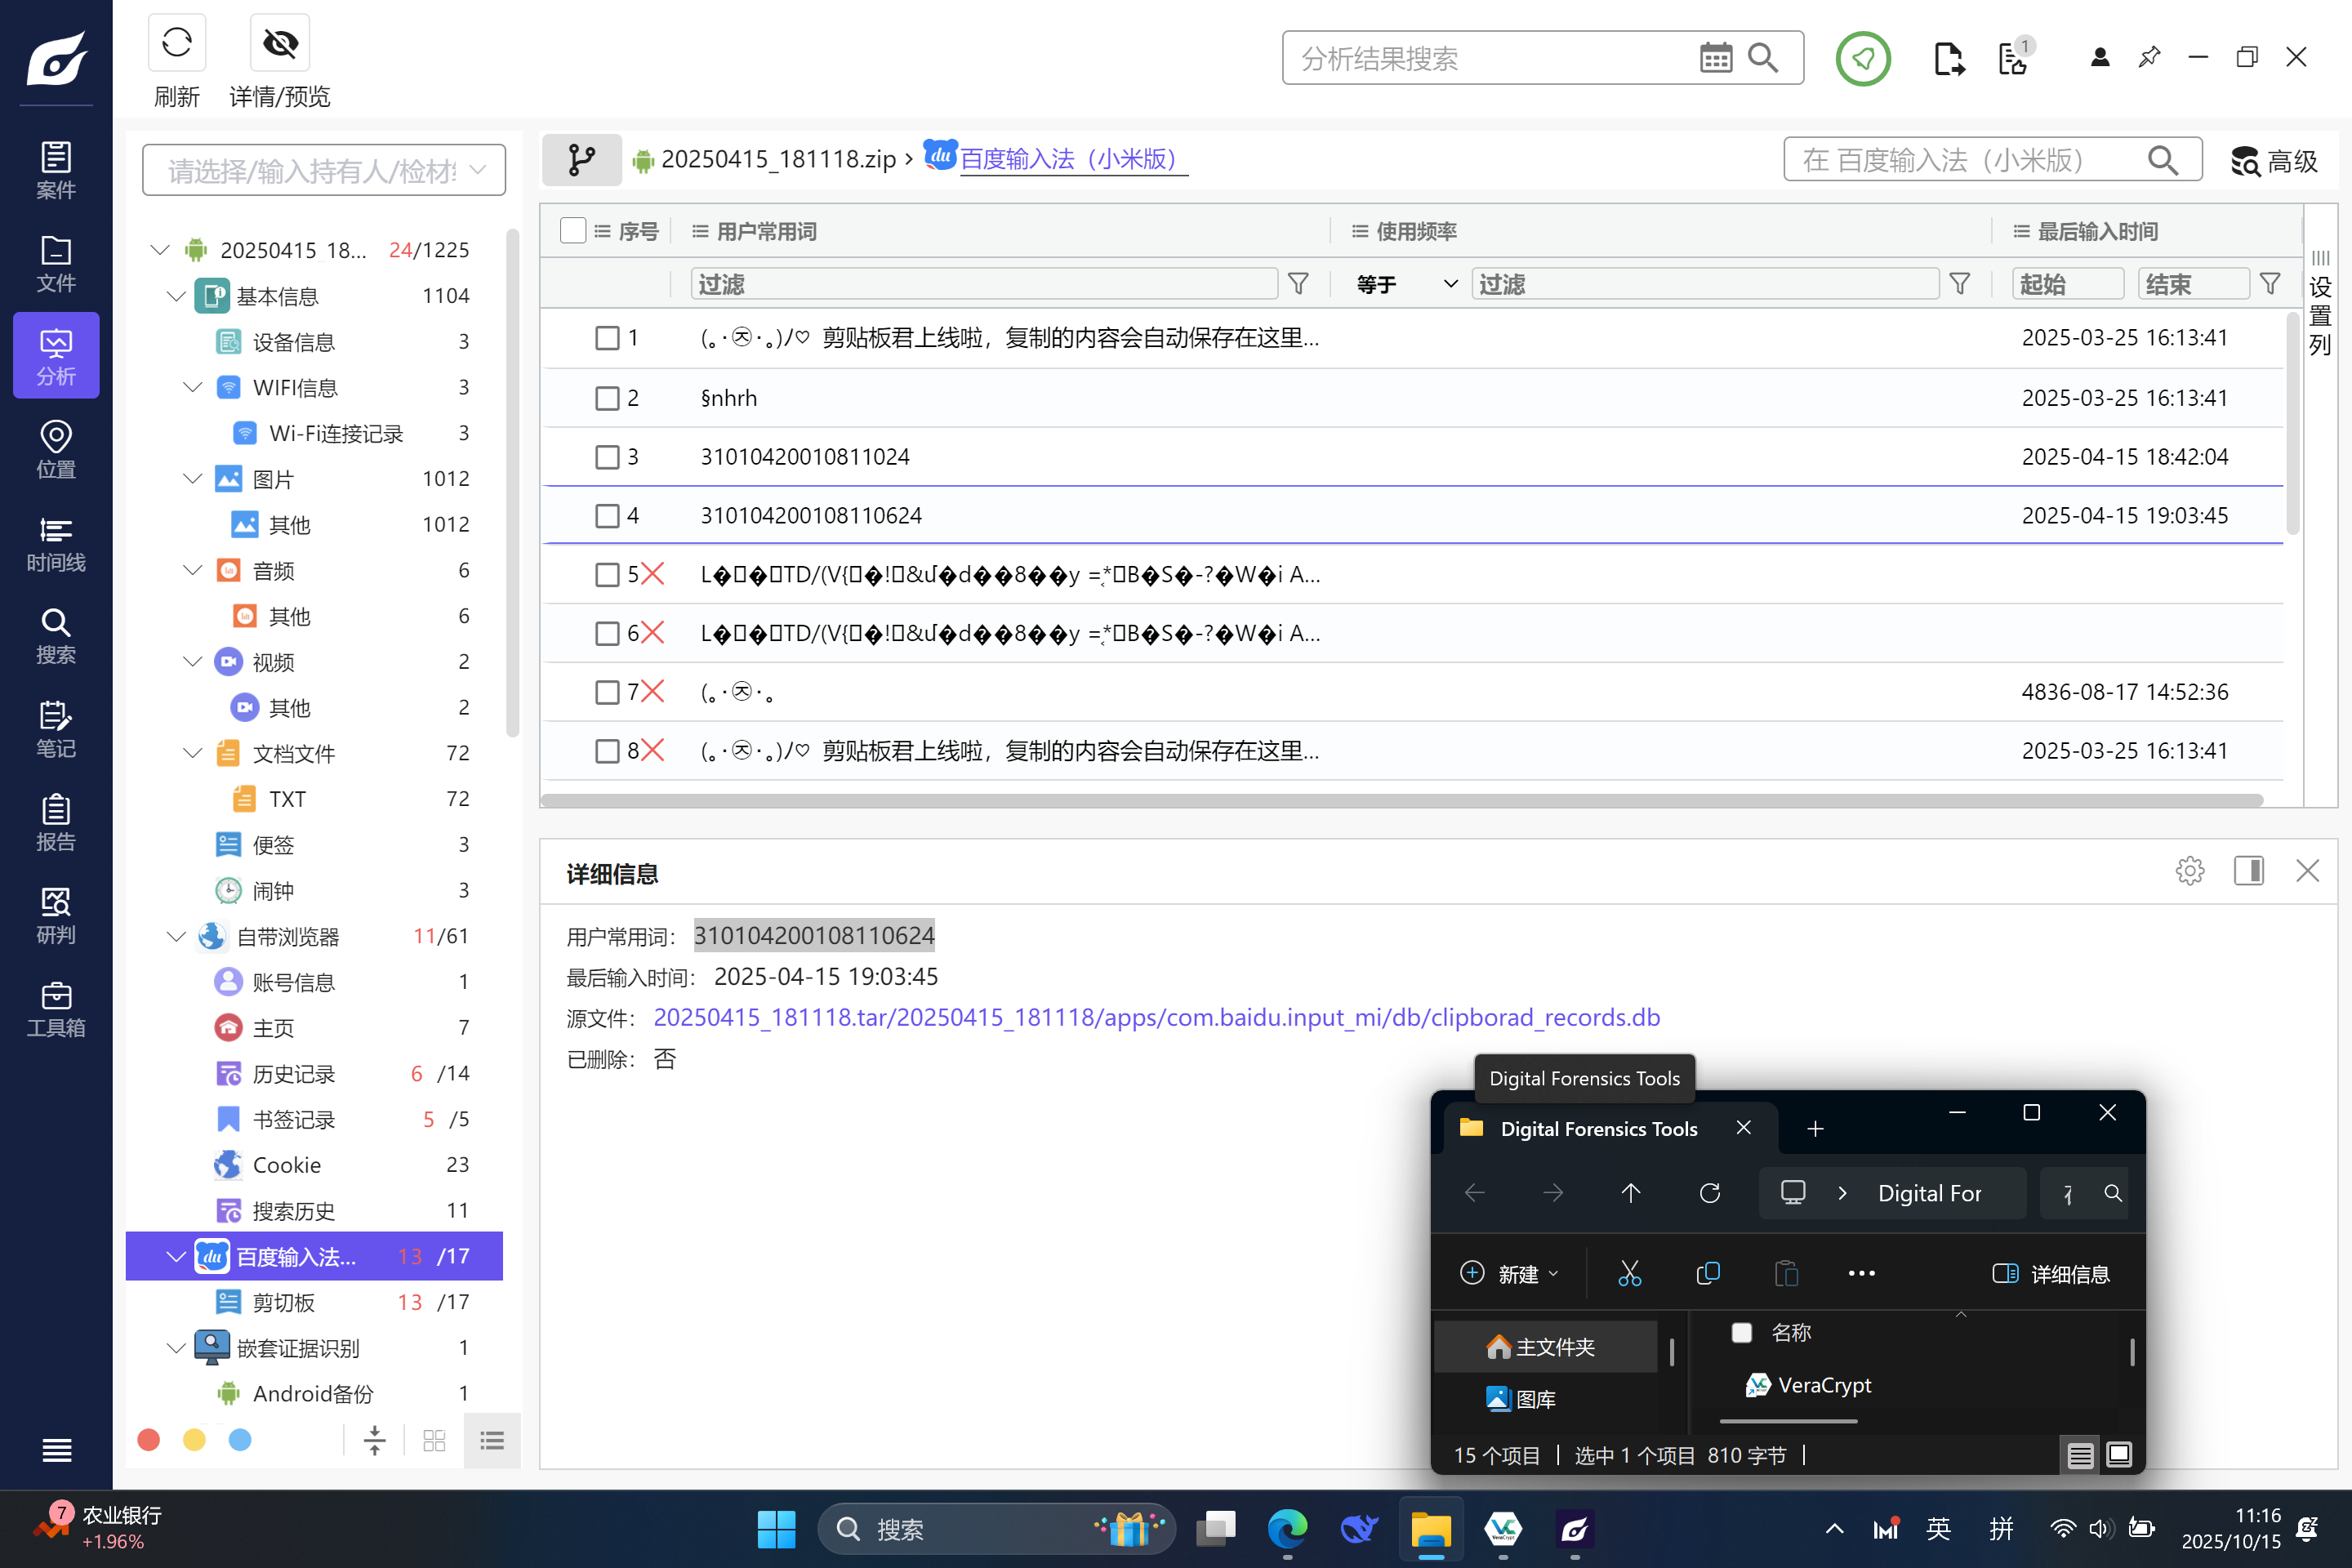2352x1568 pixels.
Task: Open the 时间线 timeline sidebar icon
Action: point(56,545)
